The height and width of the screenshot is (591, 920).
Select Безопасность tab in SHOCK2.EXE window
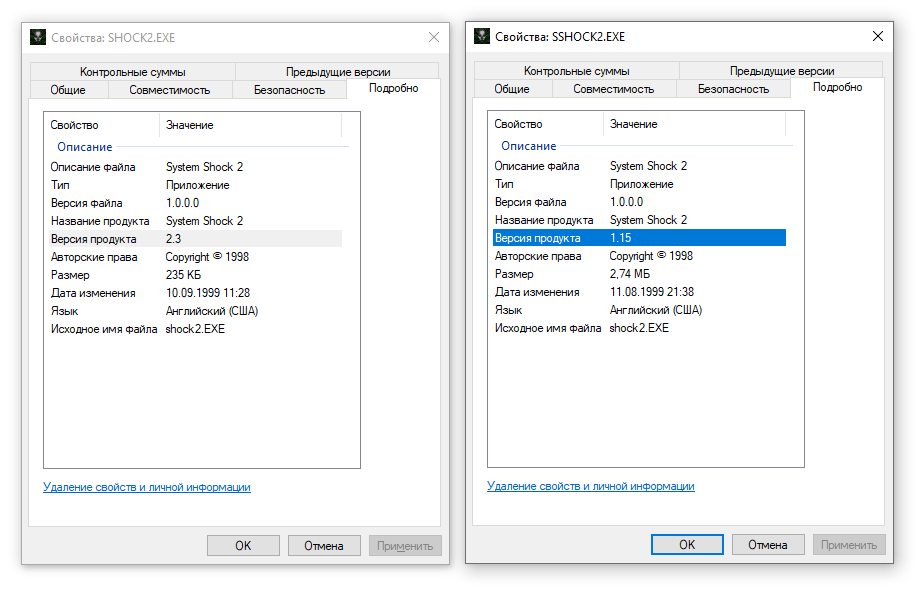click(289, 90)
